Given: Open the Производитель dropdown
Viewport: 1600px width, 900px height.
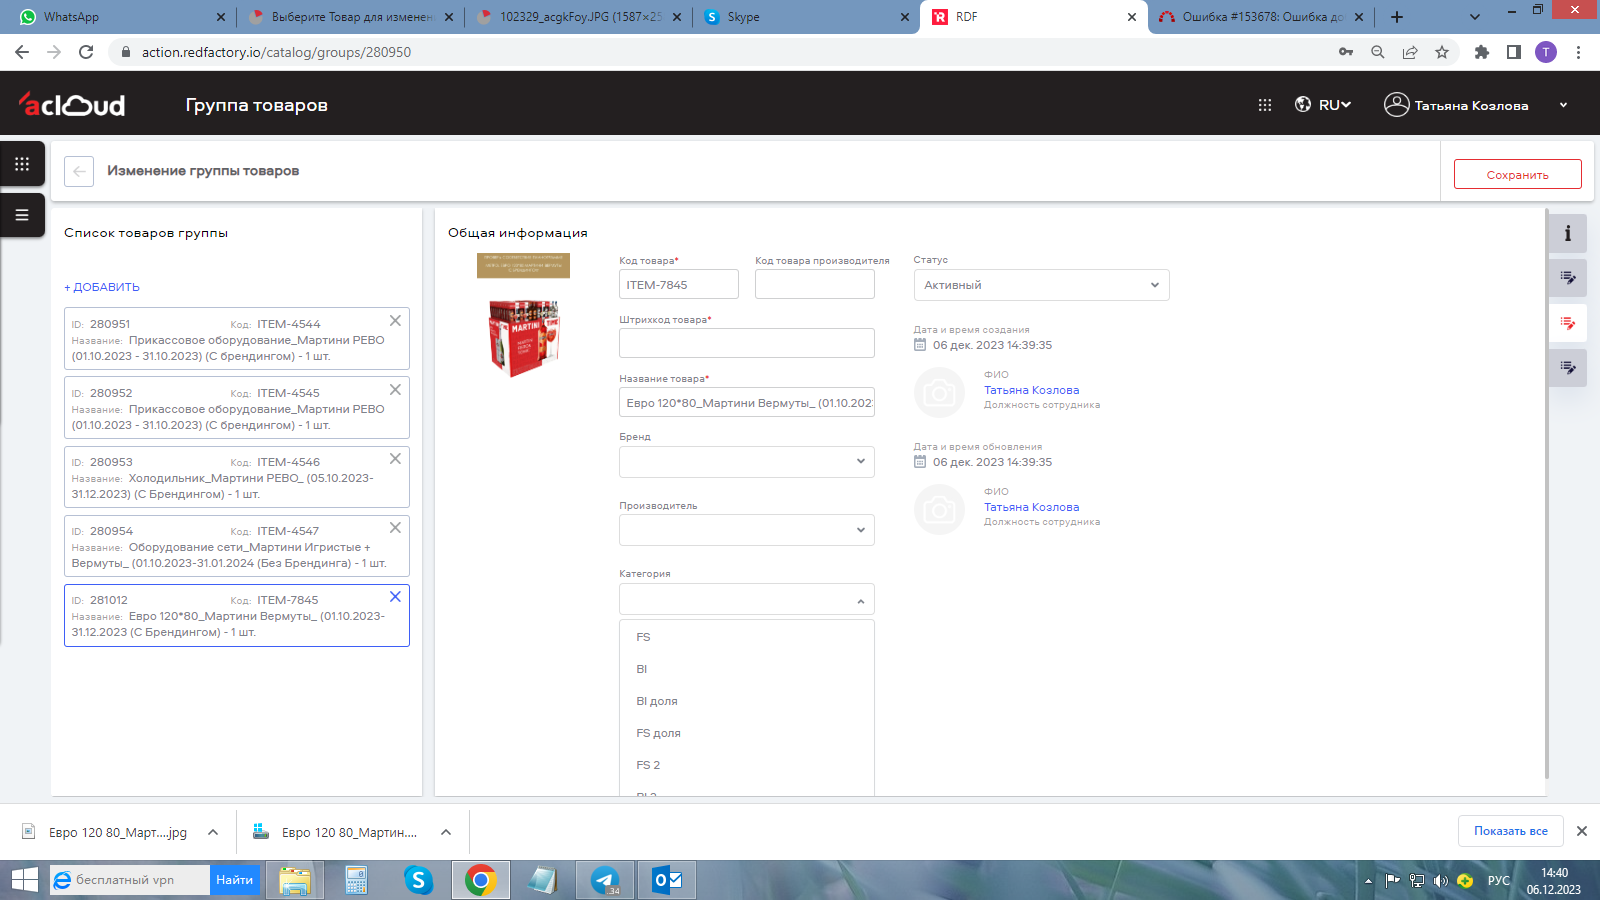Looking at the screenshot, I should (x=747, y=530).
